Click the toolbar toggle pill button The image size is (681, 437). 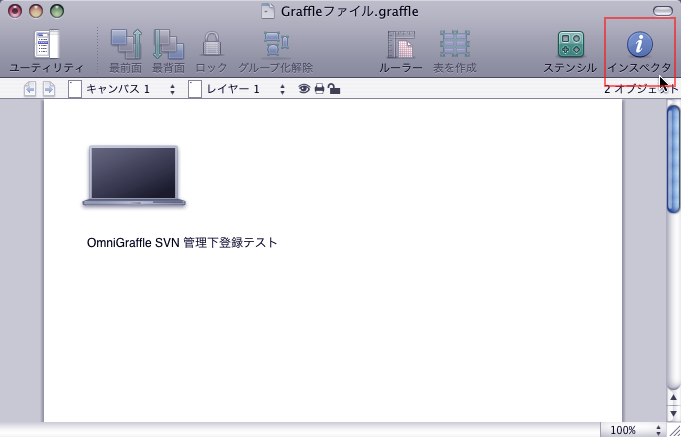coord(662,11)
